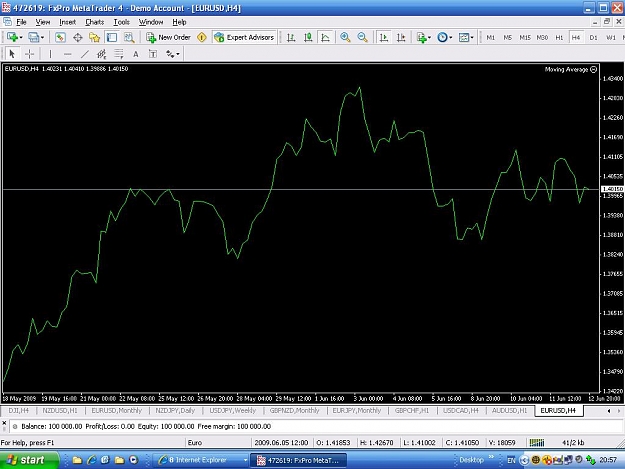This screenshot has height=469, width=625.
Task: Open the Market Watch window icon
Action: click(60, 37)
